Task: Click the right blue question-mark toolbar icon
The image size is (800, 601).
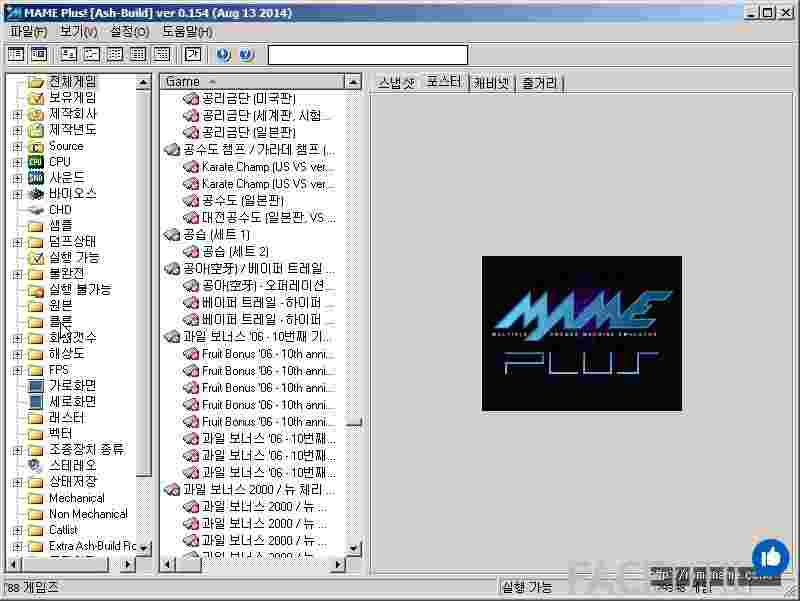Action: [247, 55]
